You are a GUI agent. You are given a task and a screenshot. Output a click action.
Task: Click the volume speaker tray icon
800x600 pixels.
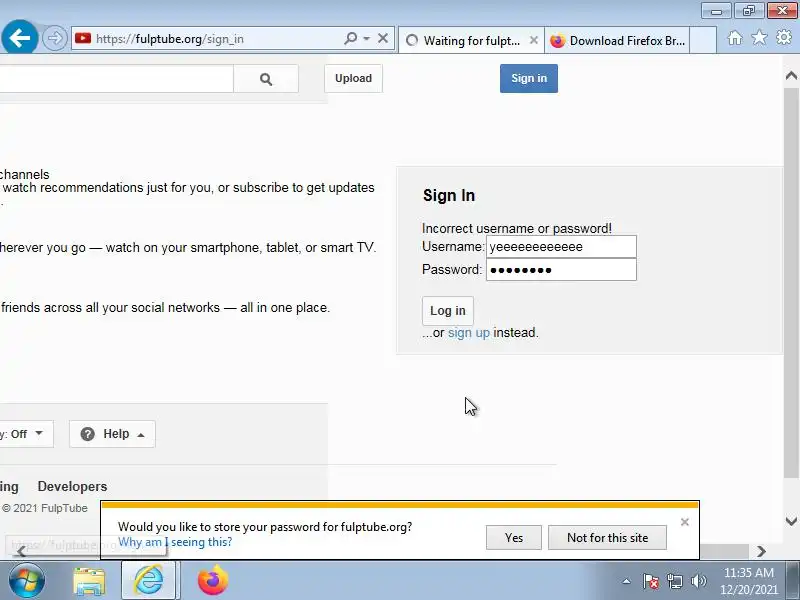(698, 581)
